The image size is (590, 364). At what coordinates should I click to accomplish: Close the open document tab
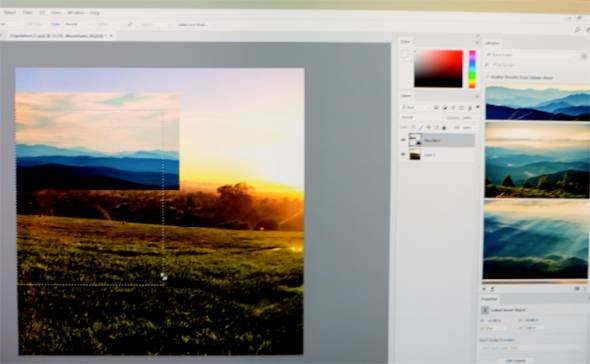coord(111,36)
